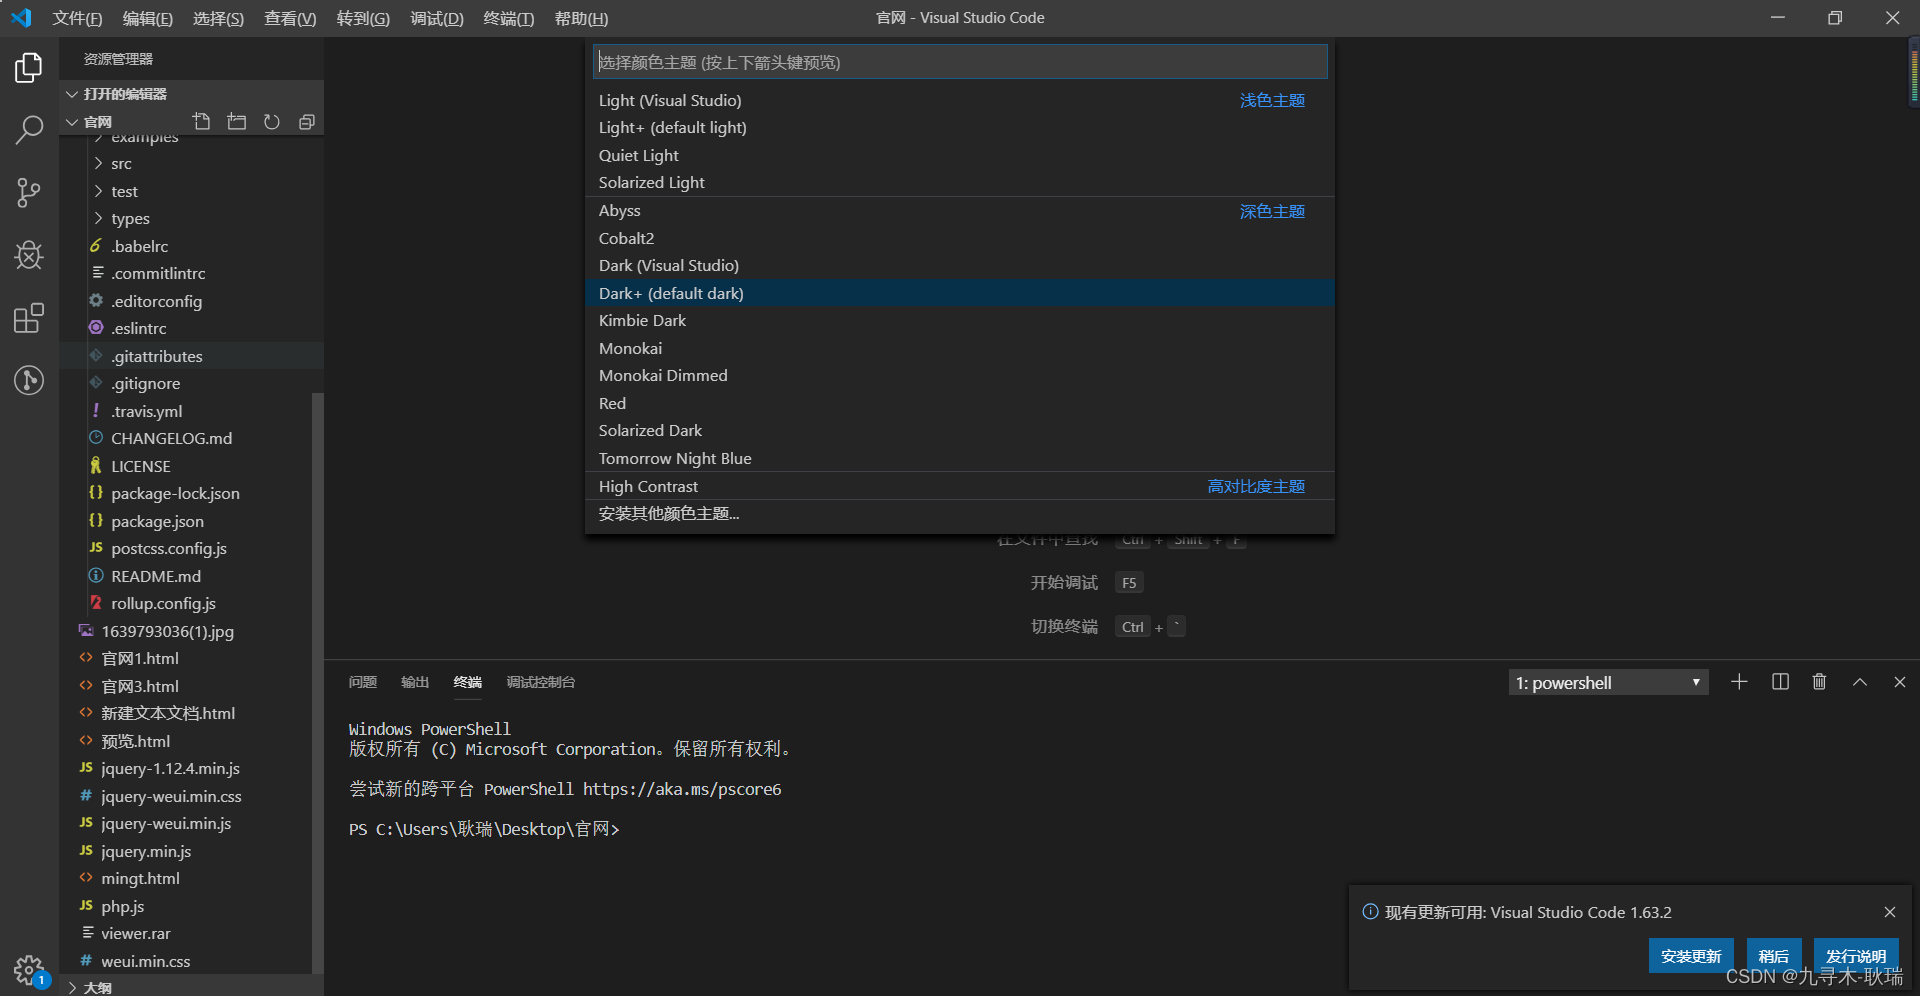The image size is (1920, 996).
Task: Open the Run and Debug view
Action: [29, 255]
